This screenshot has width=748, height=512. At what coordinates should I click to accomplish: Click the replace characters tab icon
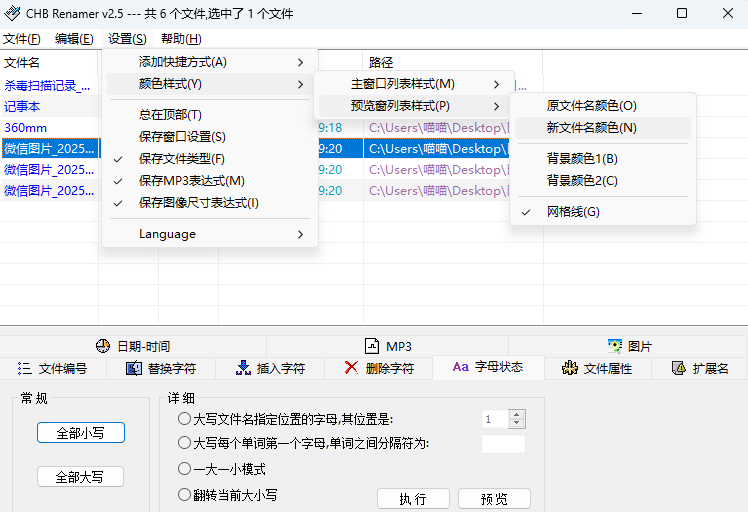pos(133,368)
